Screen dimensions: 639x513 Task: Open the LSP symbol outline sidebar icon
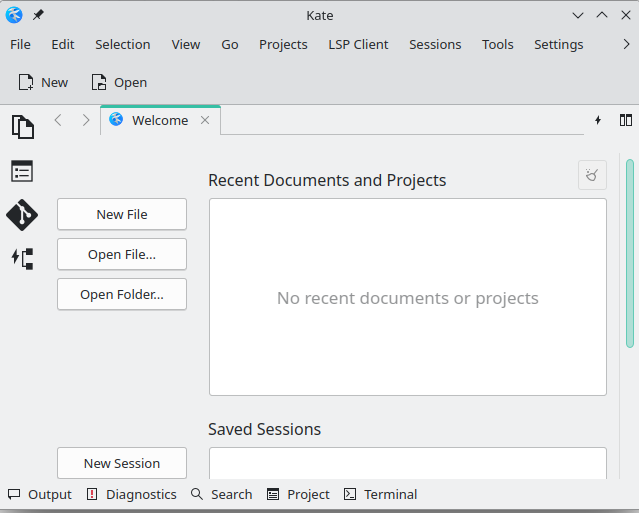pyautogui.click(x=22, y=259)
